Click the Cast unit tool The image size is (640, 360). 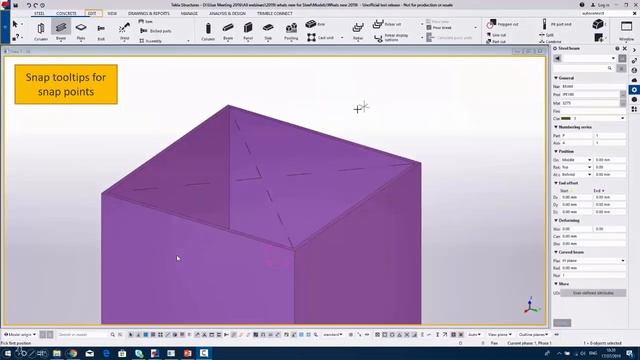[x=321, y=38]
